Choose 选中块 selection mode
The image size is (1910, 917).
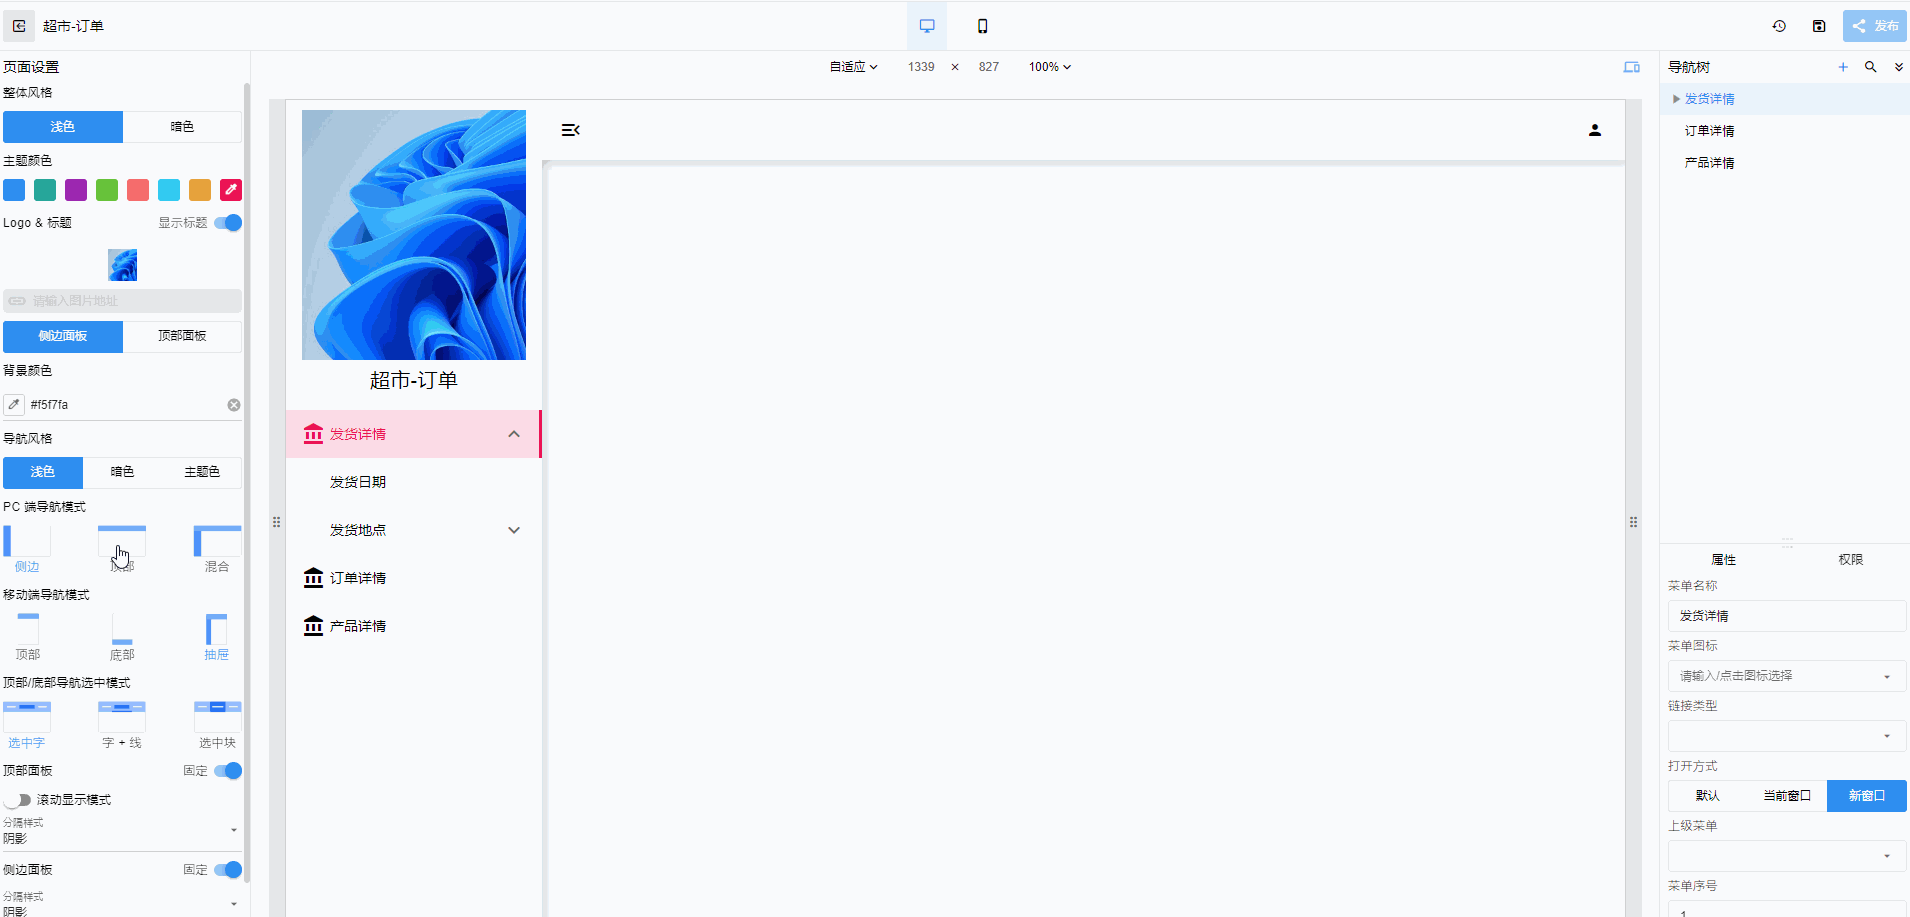coord(217,725)
